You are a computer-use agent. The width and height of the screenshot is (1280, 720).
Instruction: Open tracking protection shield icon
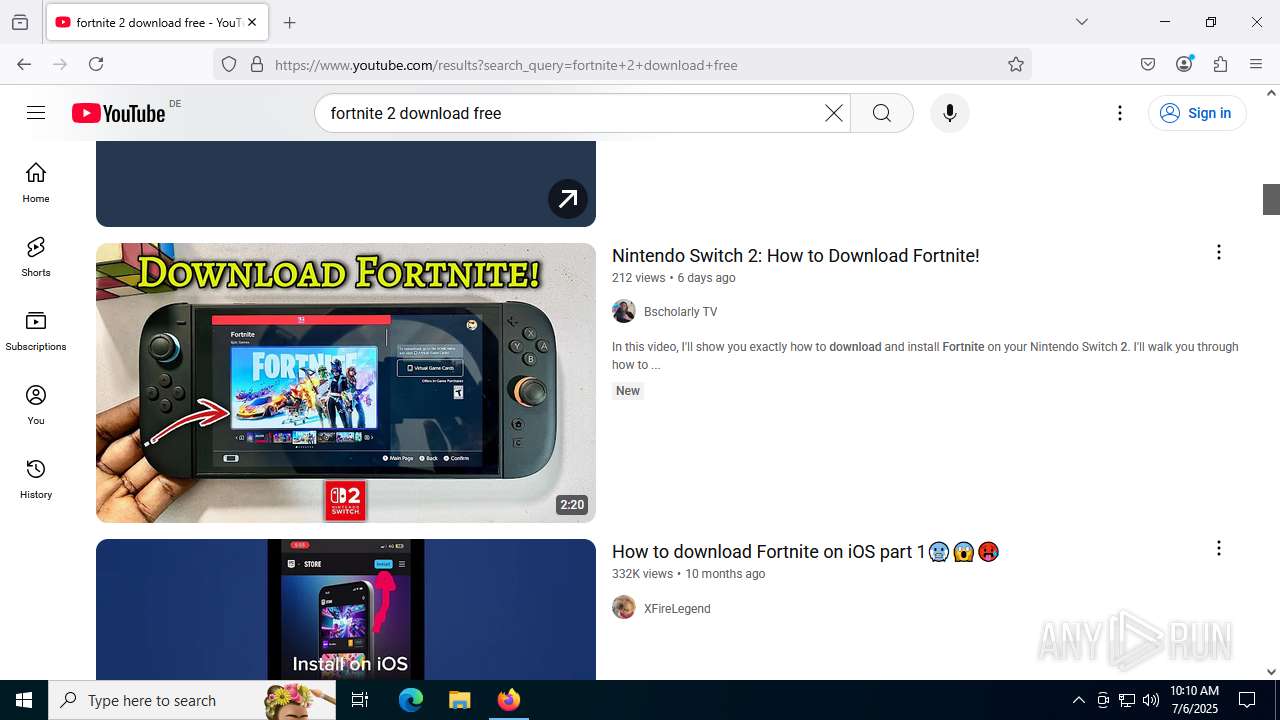(229, 65)
